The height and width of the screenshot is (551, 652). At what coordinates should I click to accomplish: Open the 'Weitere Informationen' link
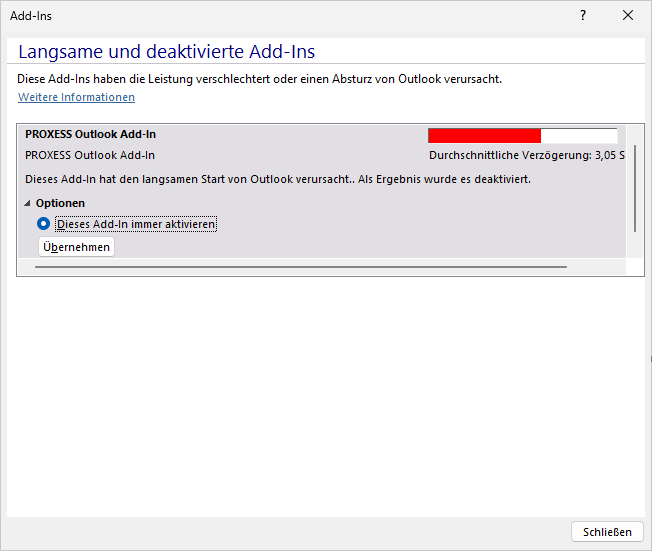point(76,97)
